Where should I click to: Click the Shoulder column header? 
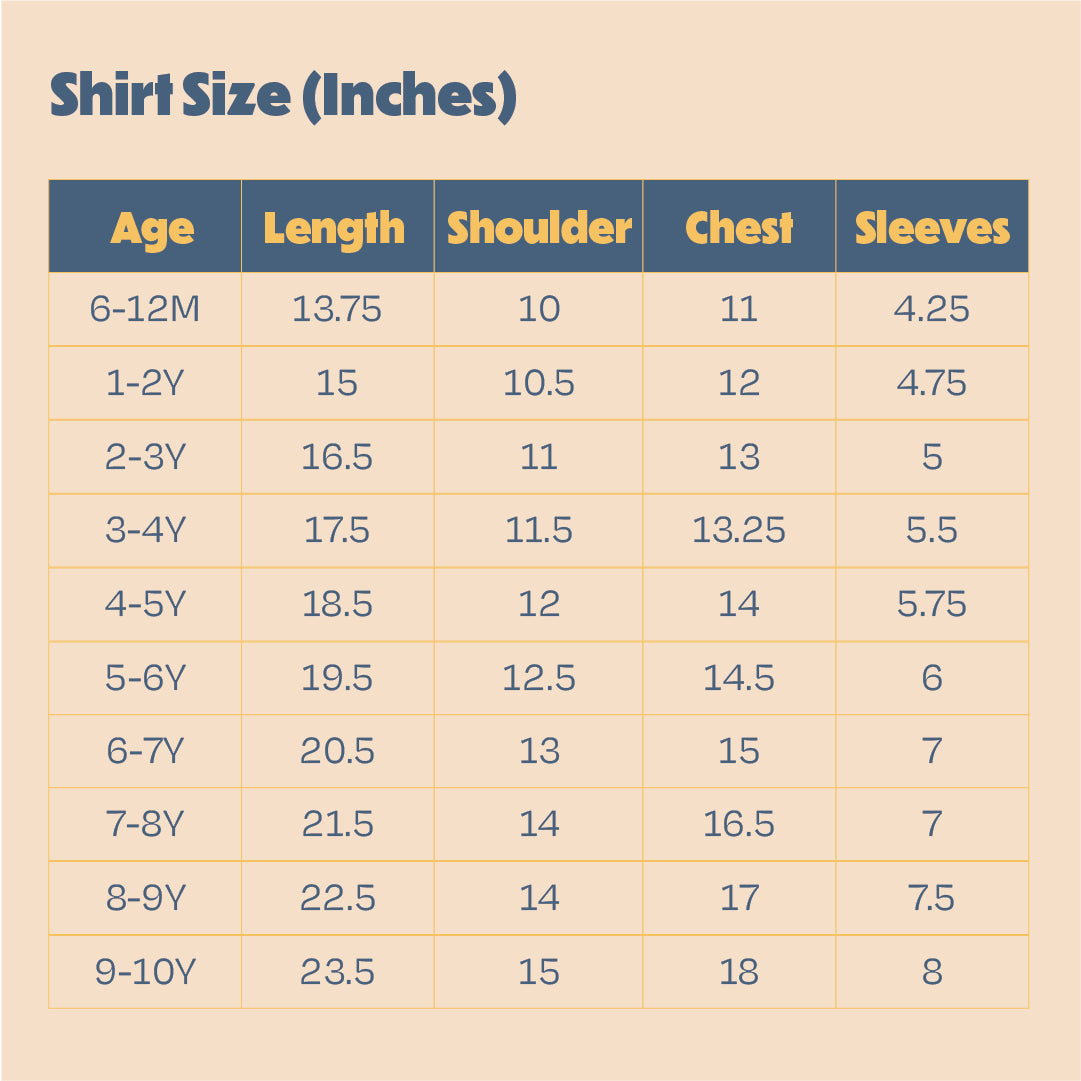539,228
